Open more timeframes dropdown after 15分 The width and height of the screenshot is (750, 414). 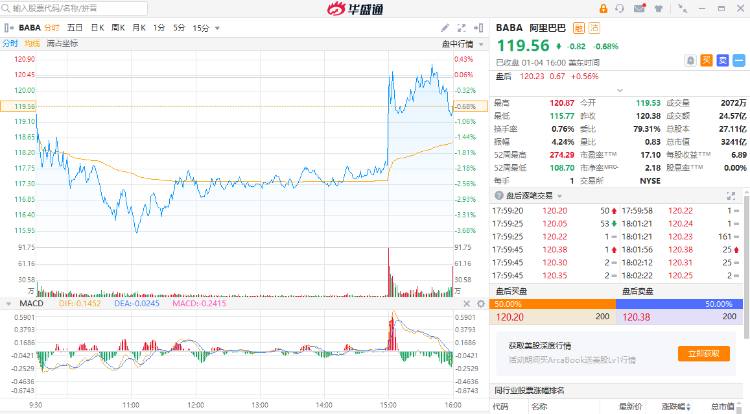pos(217,28)
